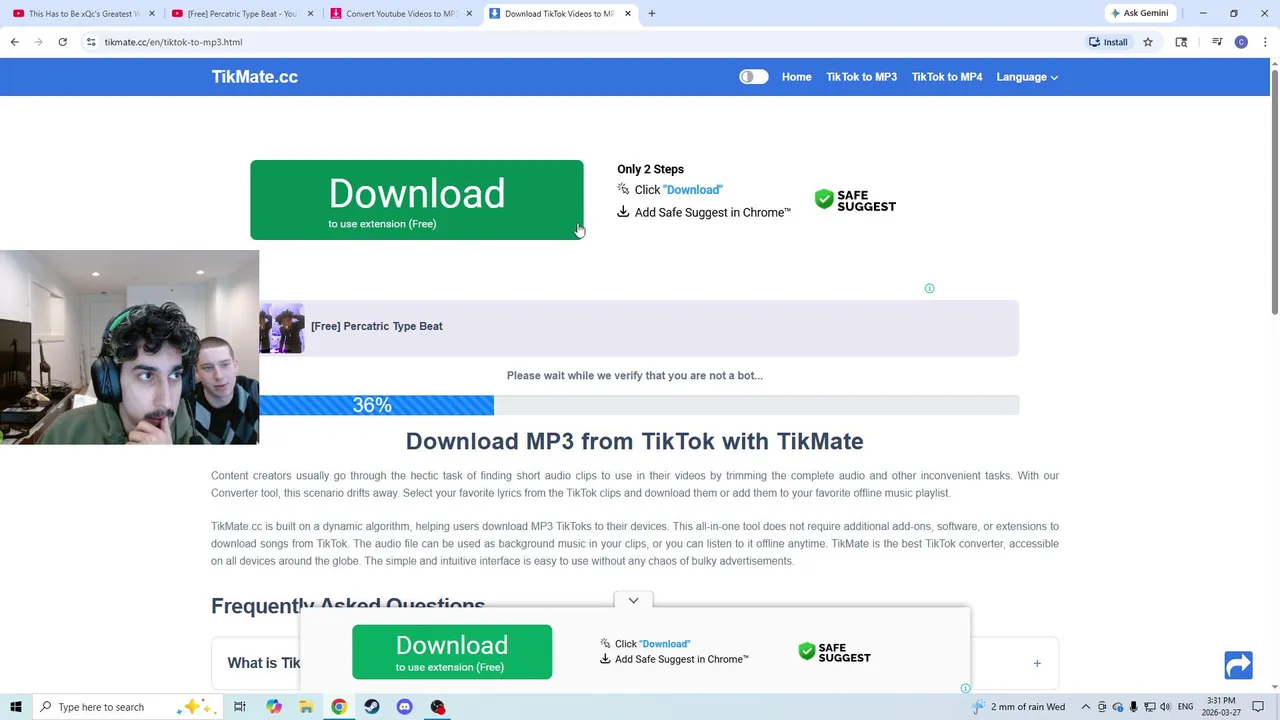Open the clock showing 3:31 PM
1280x720 pixels.
tap(1221, 707)
